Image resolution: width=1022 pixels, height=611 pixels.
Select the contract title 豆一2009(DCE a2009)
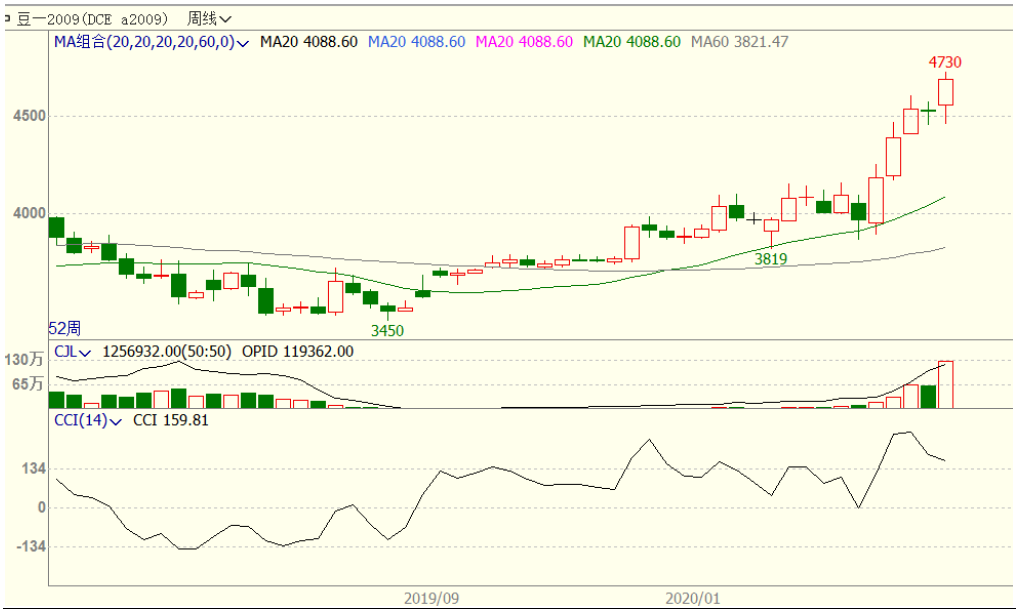[x=92, y=19]
